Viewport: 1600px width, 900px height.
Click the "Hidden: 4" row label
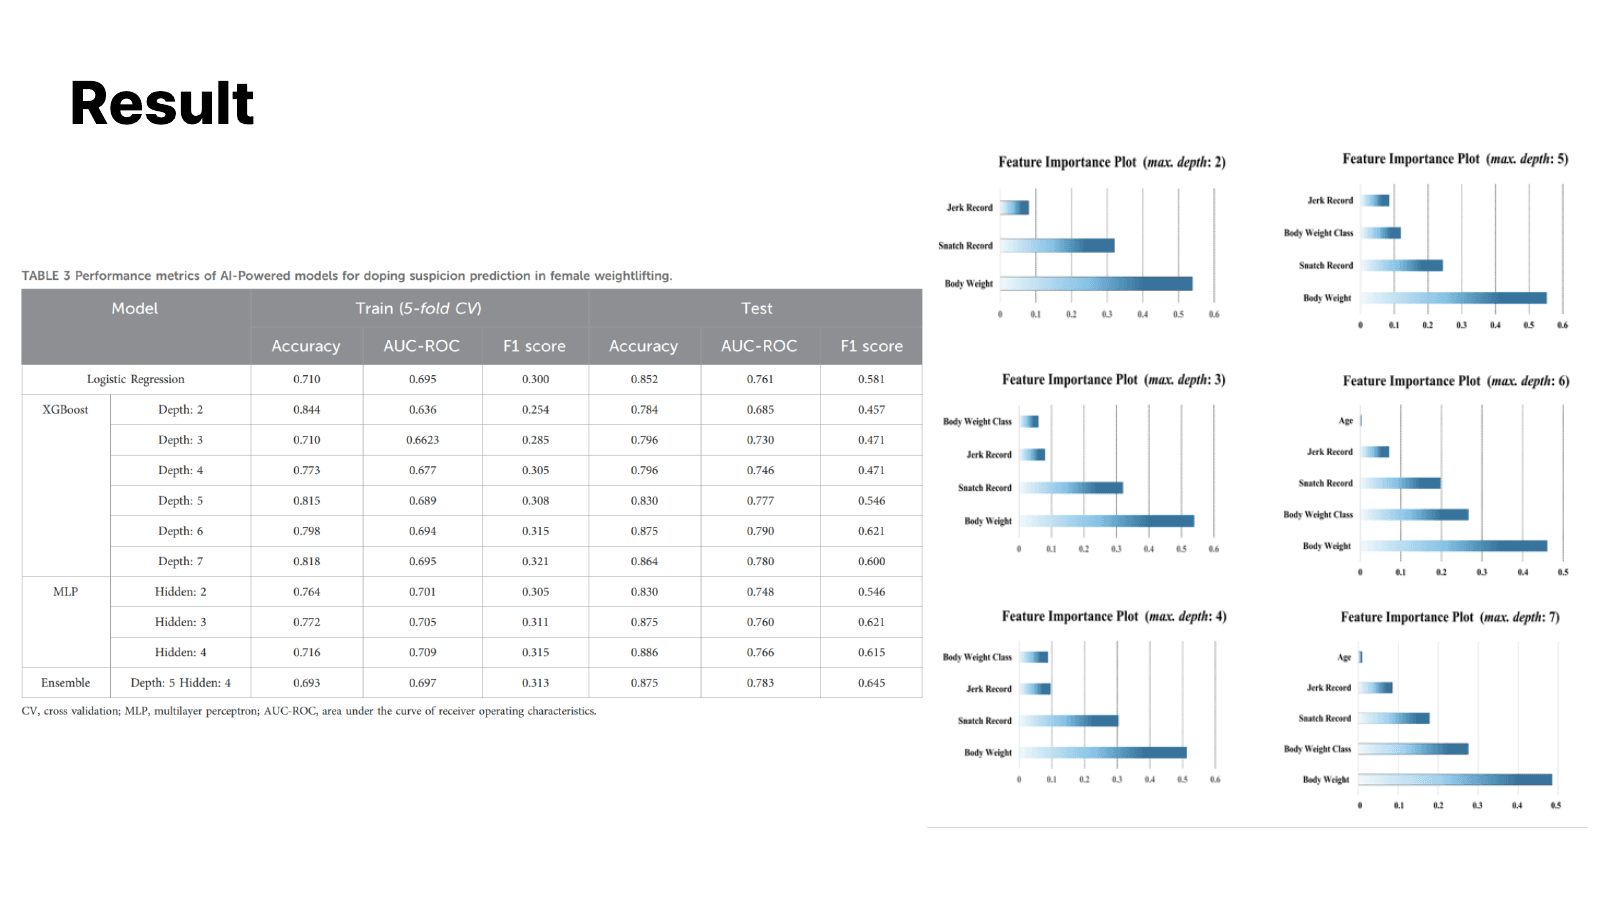point(180,652)
